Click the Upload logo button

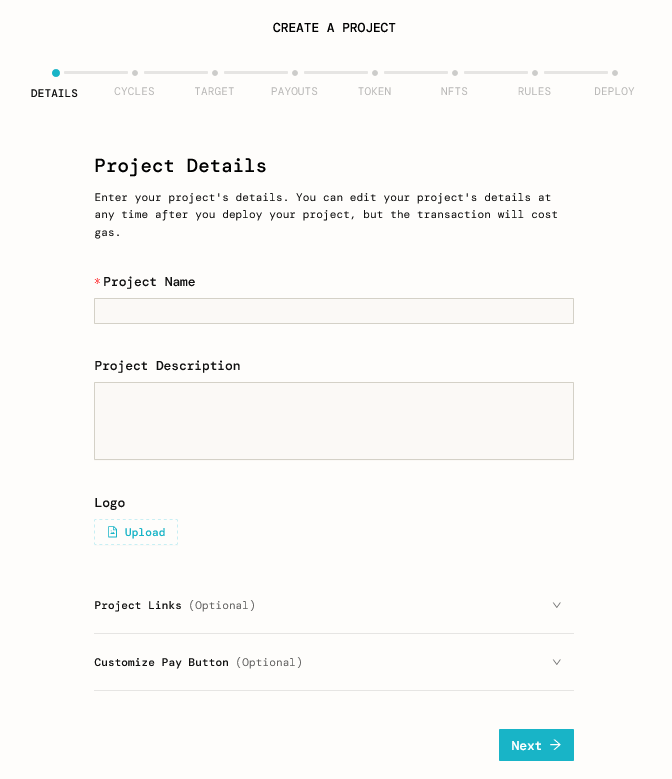136,532
